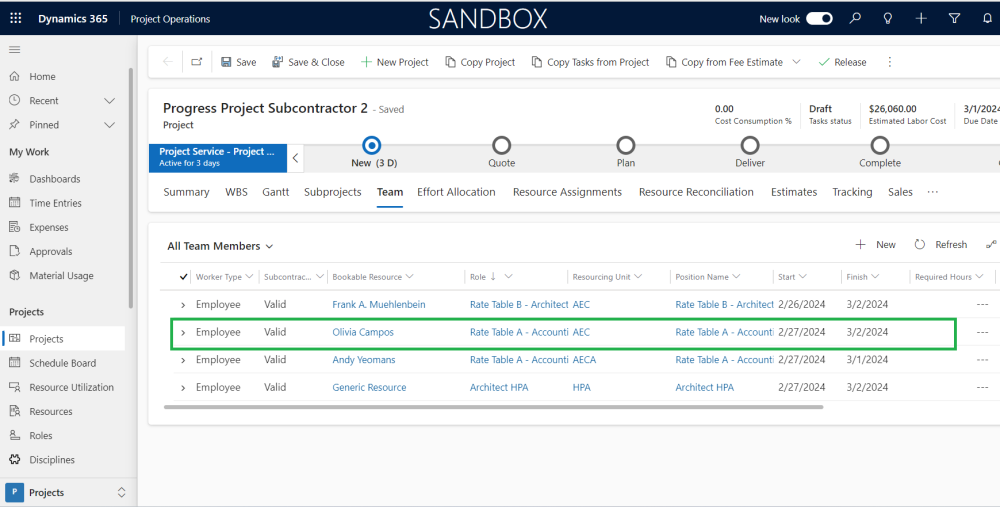The width and height of the screenshot is (1000, 507).
Task: Toggle the New look switch
Action: [820, 18]
